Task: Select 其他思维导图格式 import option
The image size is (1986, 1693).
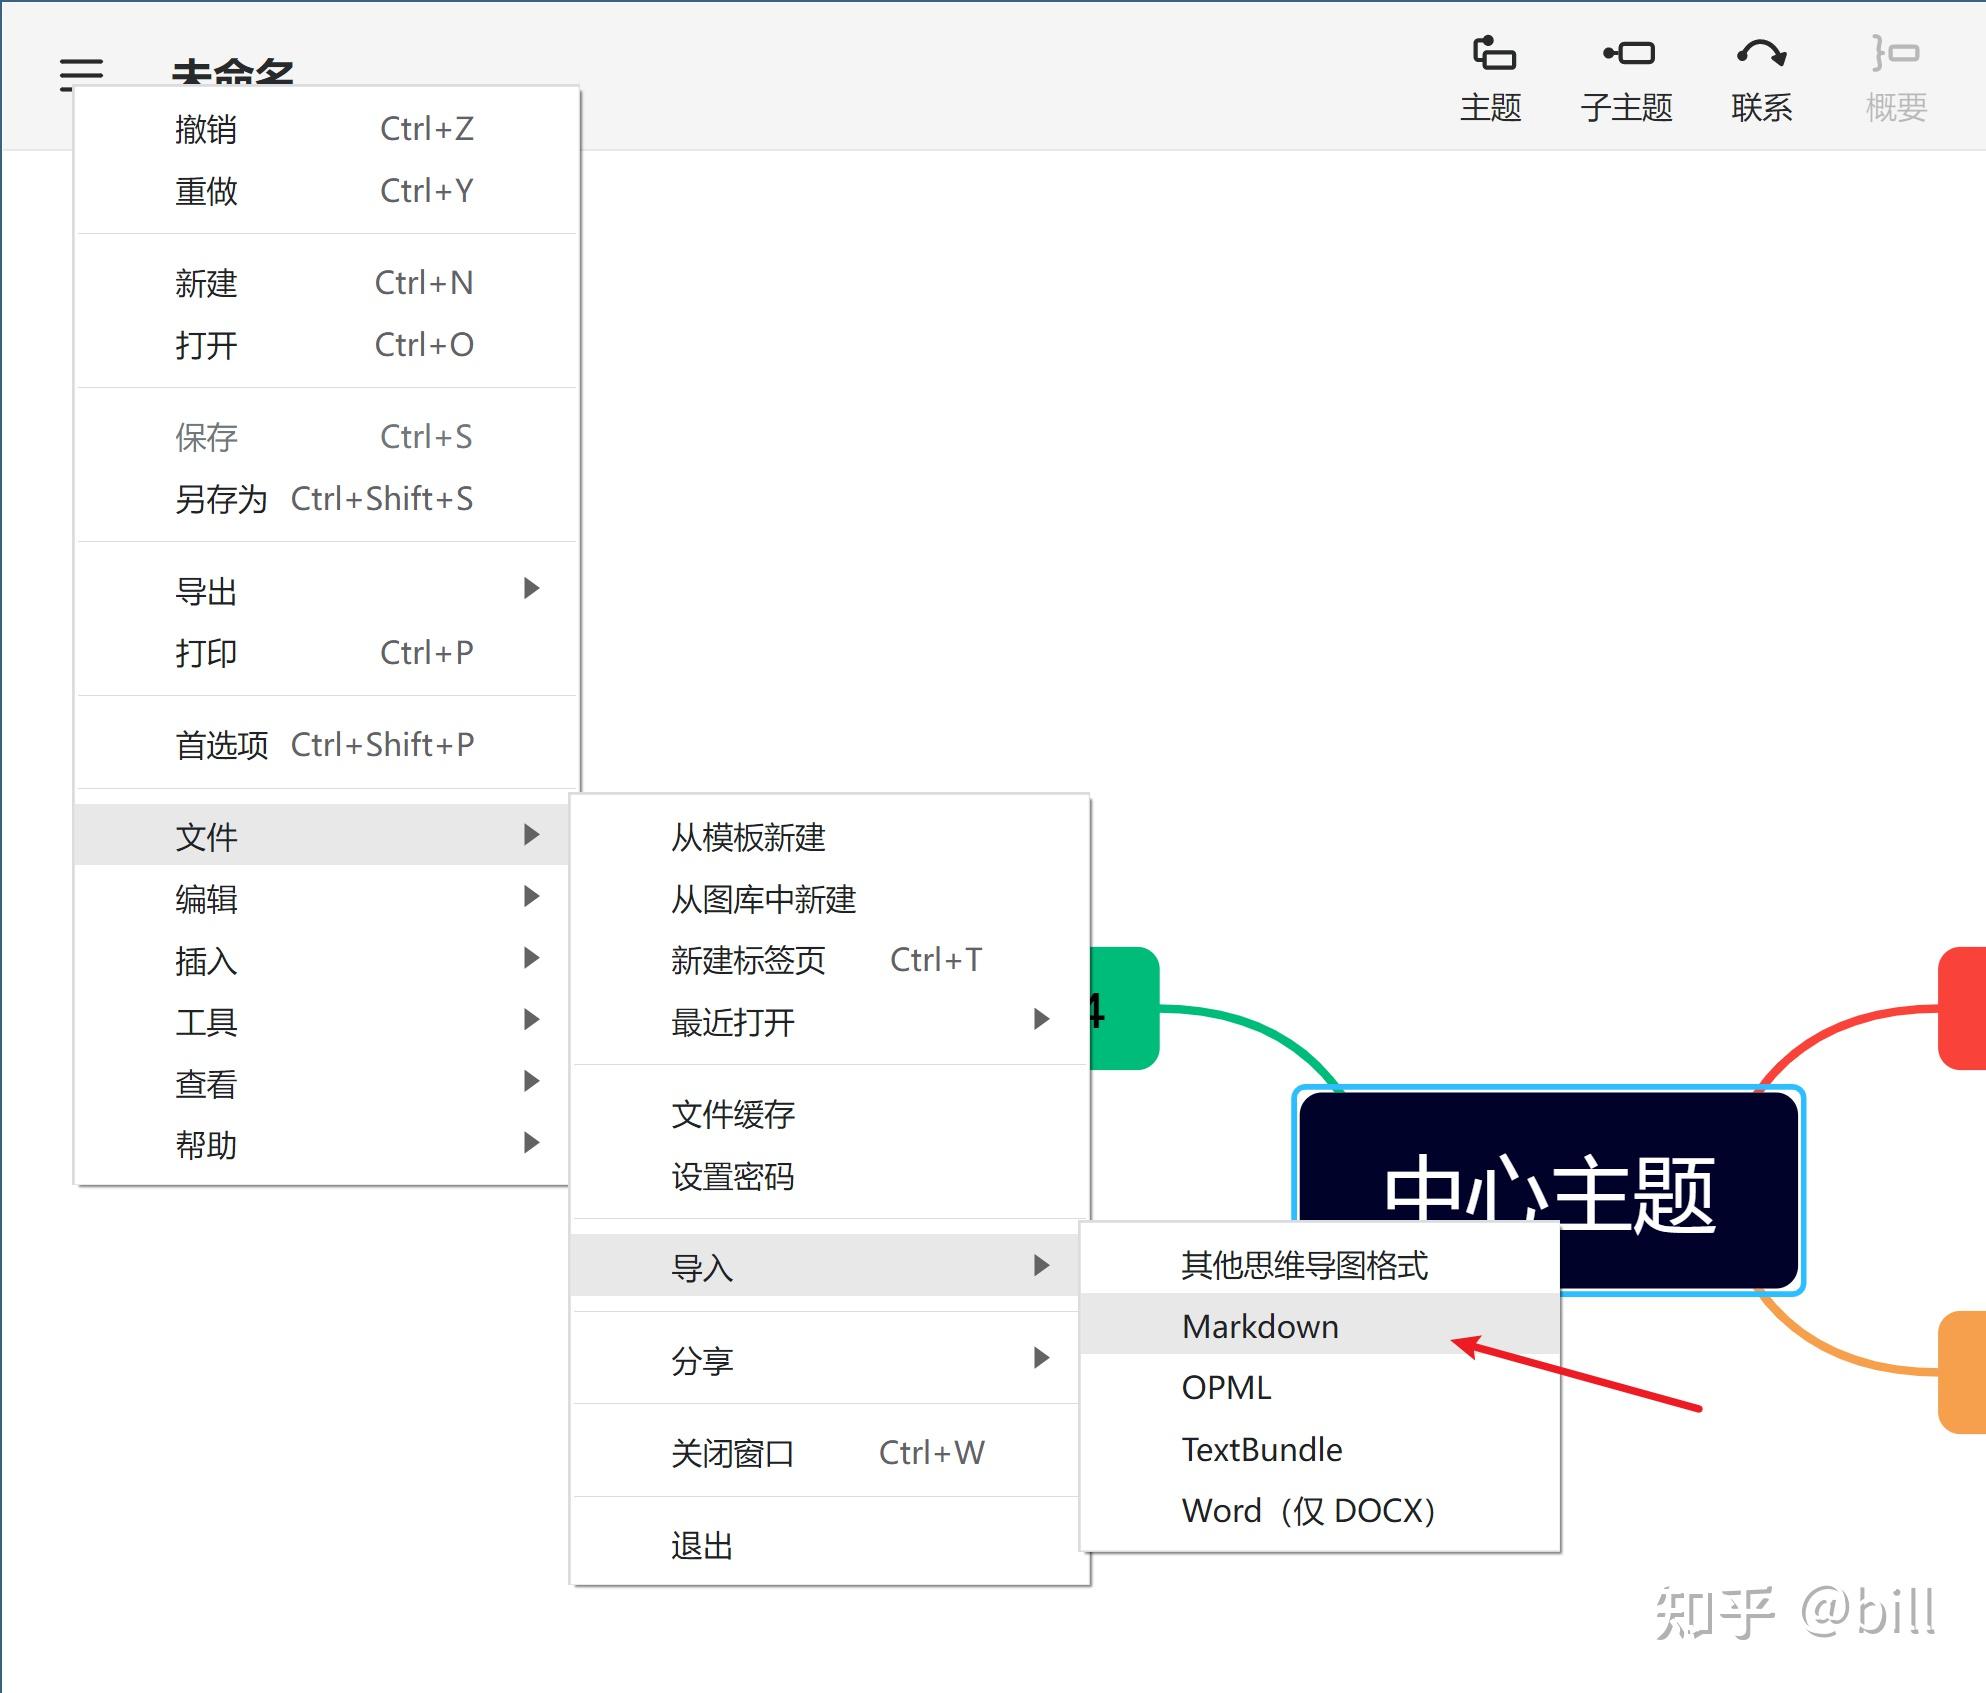Action: pyautogui.click(x=1305, y=1264)
